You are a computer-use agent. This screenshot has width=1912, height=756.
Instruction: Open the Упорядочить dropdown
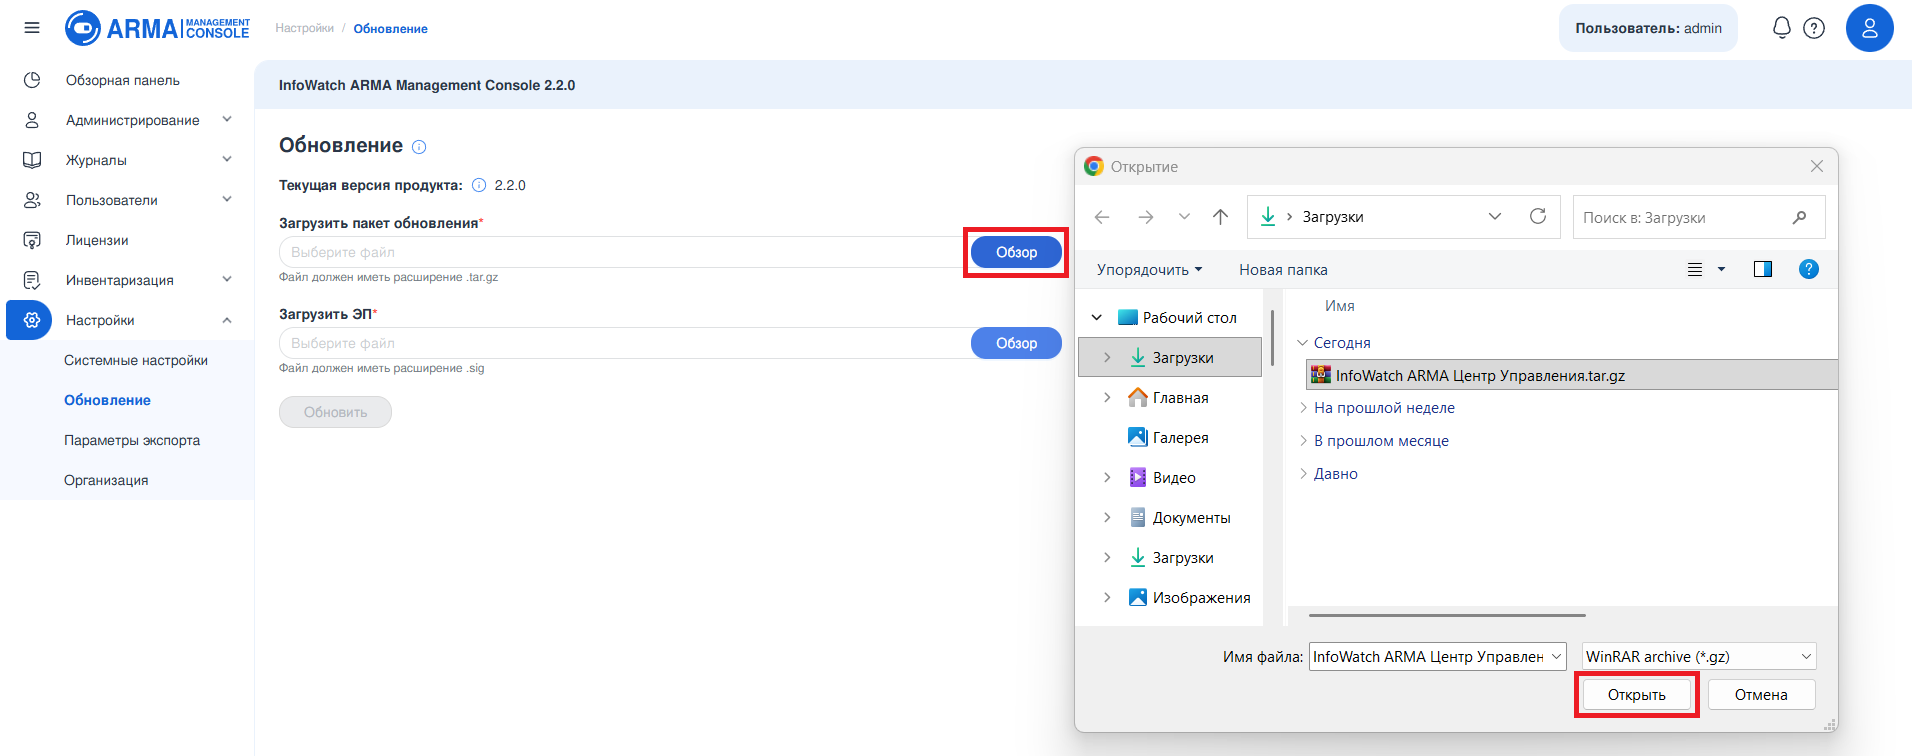click(x=1149, y=270)
